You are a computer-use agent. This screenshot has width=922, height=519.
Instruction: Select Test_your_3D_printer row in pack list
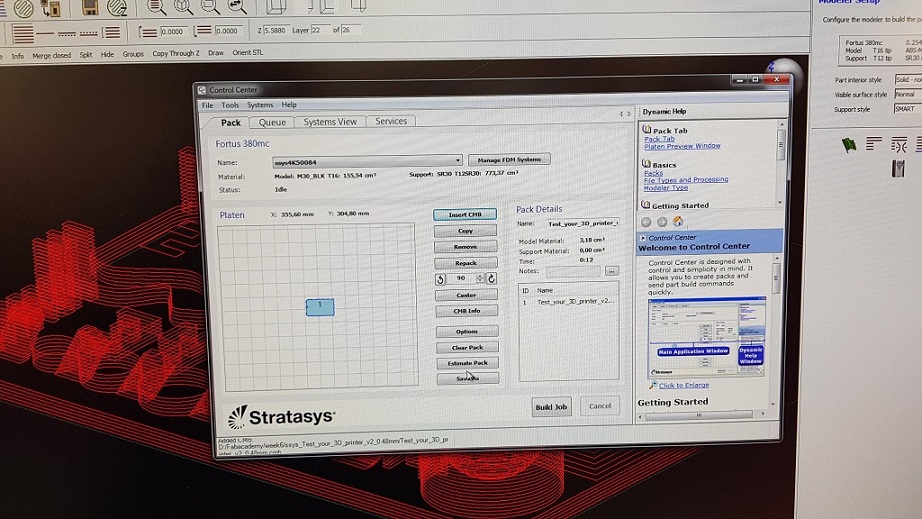point(569,302)
